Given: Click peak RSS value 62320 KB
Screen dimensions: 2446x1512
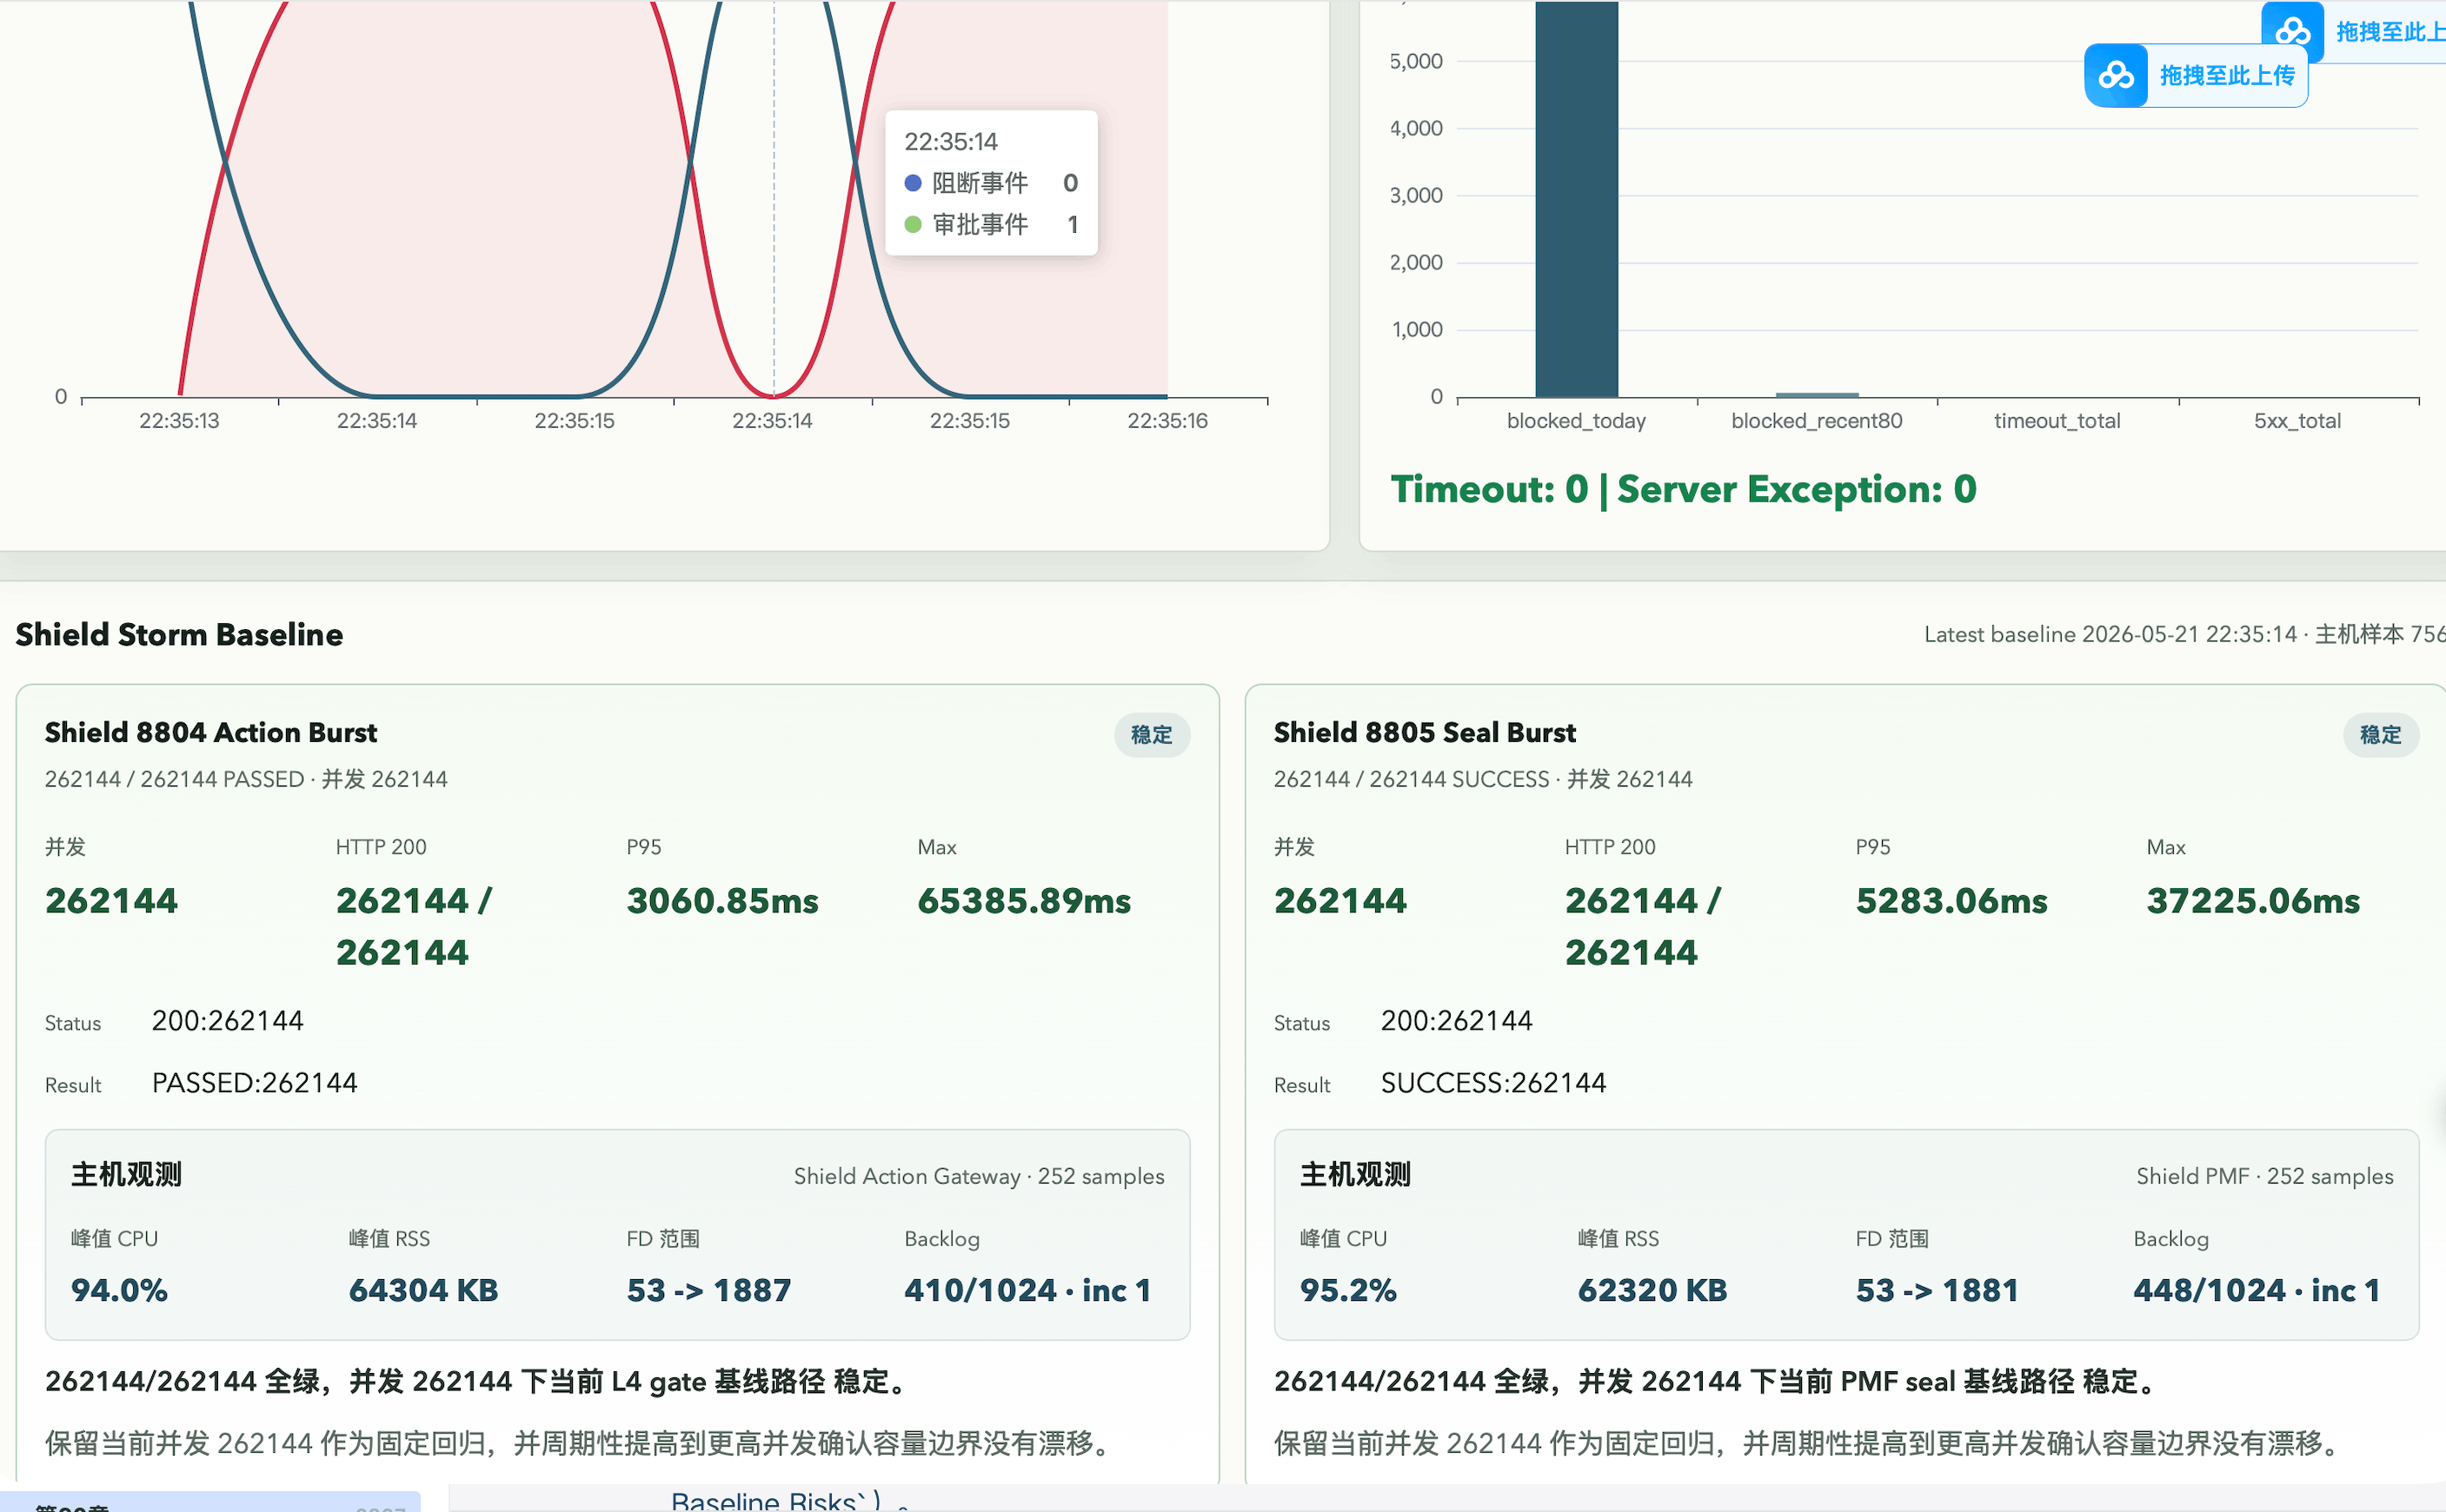Looking at the screenshot, I should (x=1652, y=1290).
